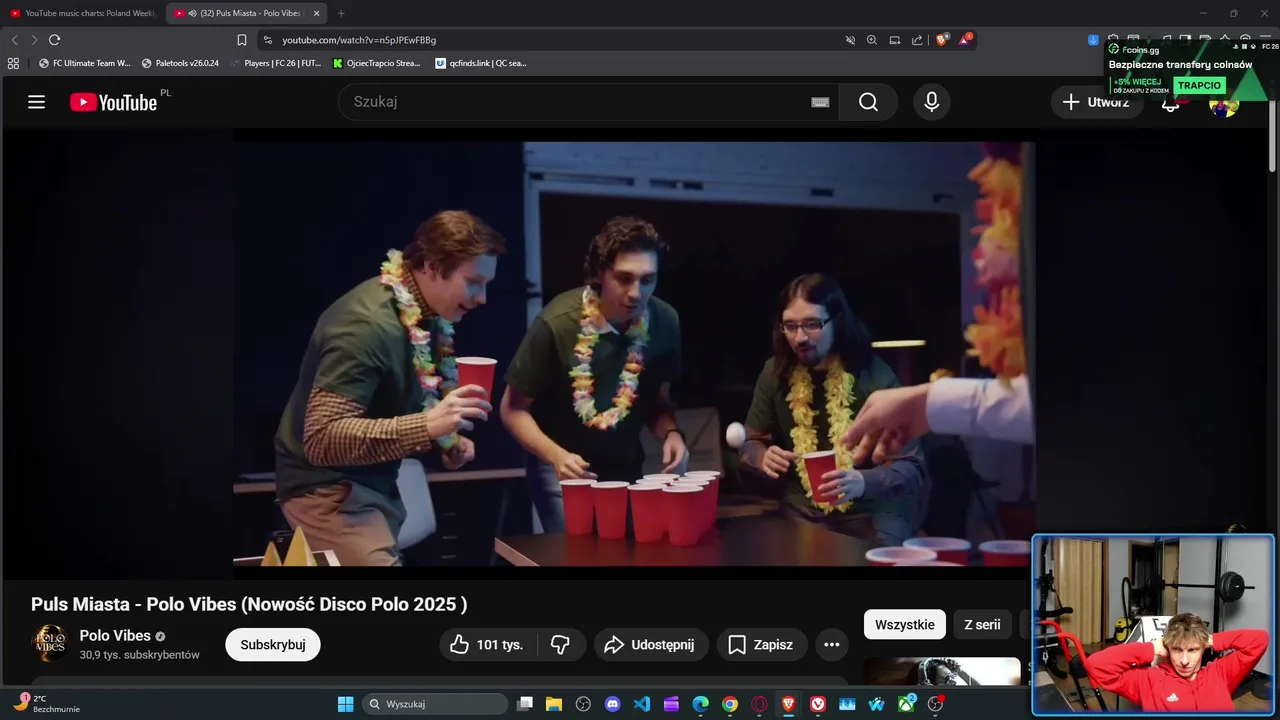This screenshot has width=1280, height=720.
Task: Open Visual Studio Code from taskbar
Action: [x=642, y=704]
